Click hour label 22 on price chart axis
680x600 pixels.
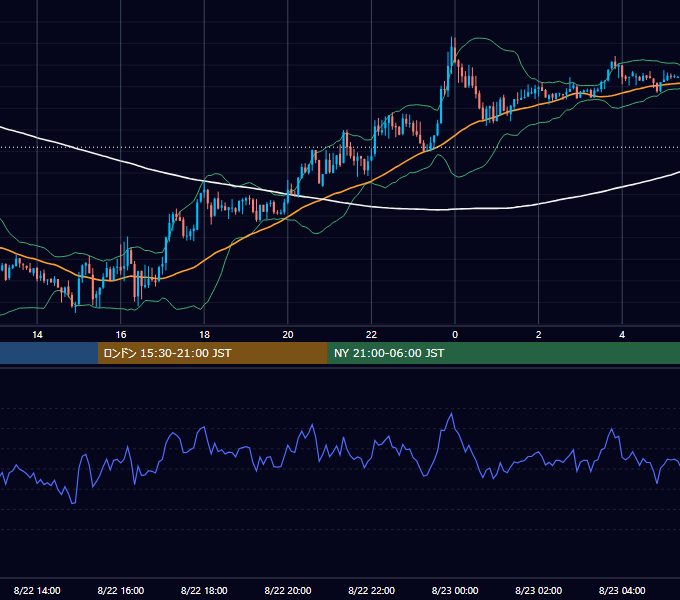(x=372, y=335)
